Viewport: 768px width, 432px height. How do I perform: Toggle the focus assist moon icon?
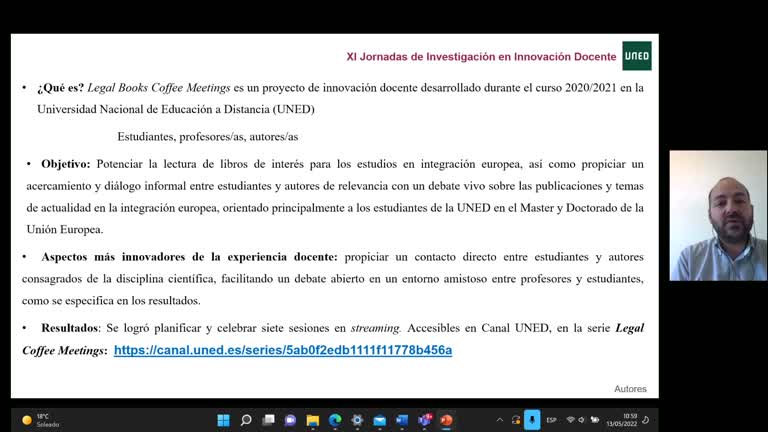[646, 420]
